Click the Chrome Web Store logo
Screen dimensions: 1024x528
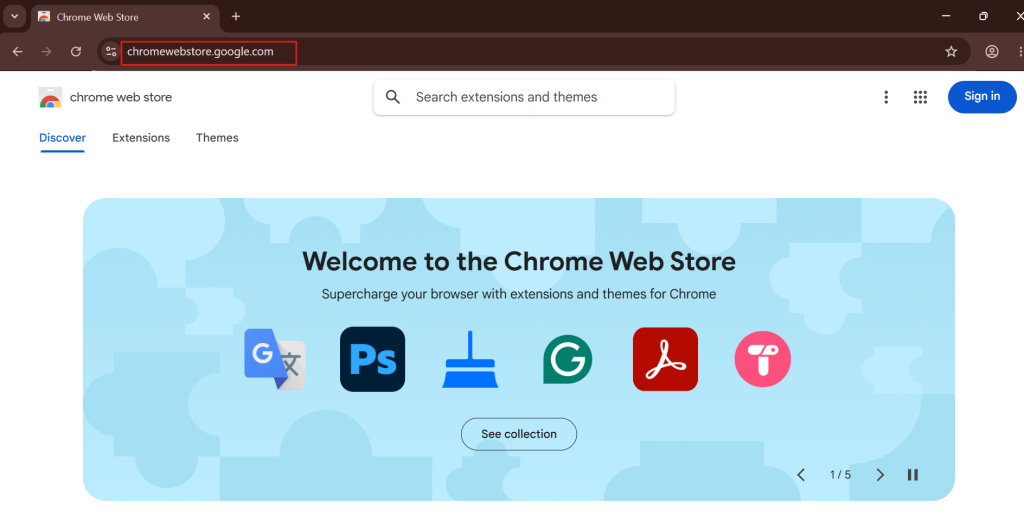click(50, 97)
